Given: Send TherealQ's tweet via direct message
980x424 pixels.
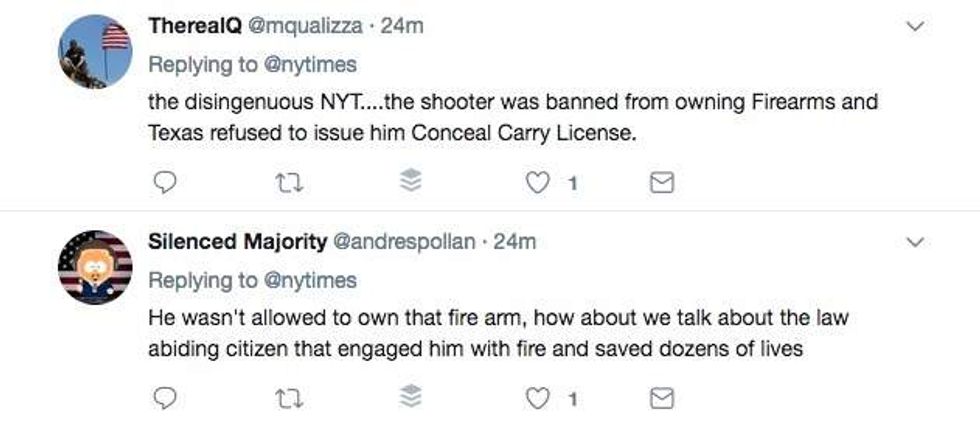Looking at the screenshot, I should pyautogui.click(x=662, y=182).
